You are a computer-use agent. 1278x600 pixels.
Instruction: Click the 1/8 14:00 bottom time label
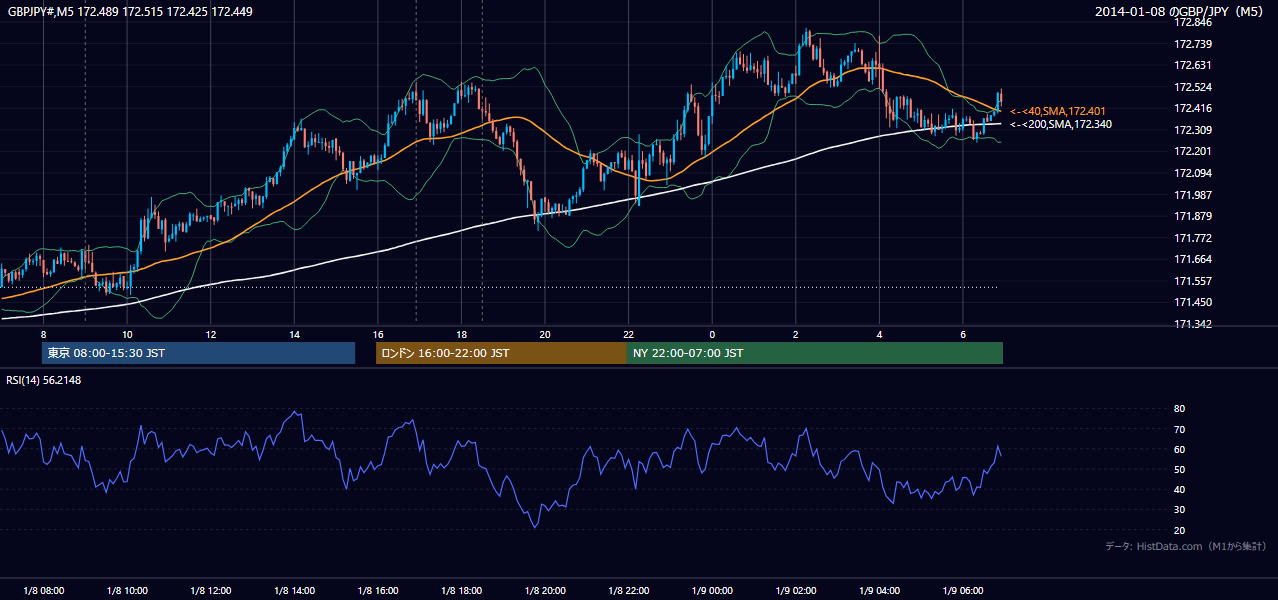294,591
